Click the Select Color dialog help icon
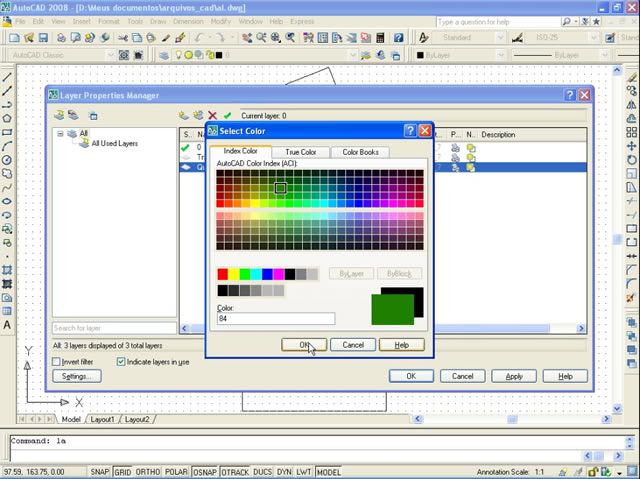 point(410,131)
